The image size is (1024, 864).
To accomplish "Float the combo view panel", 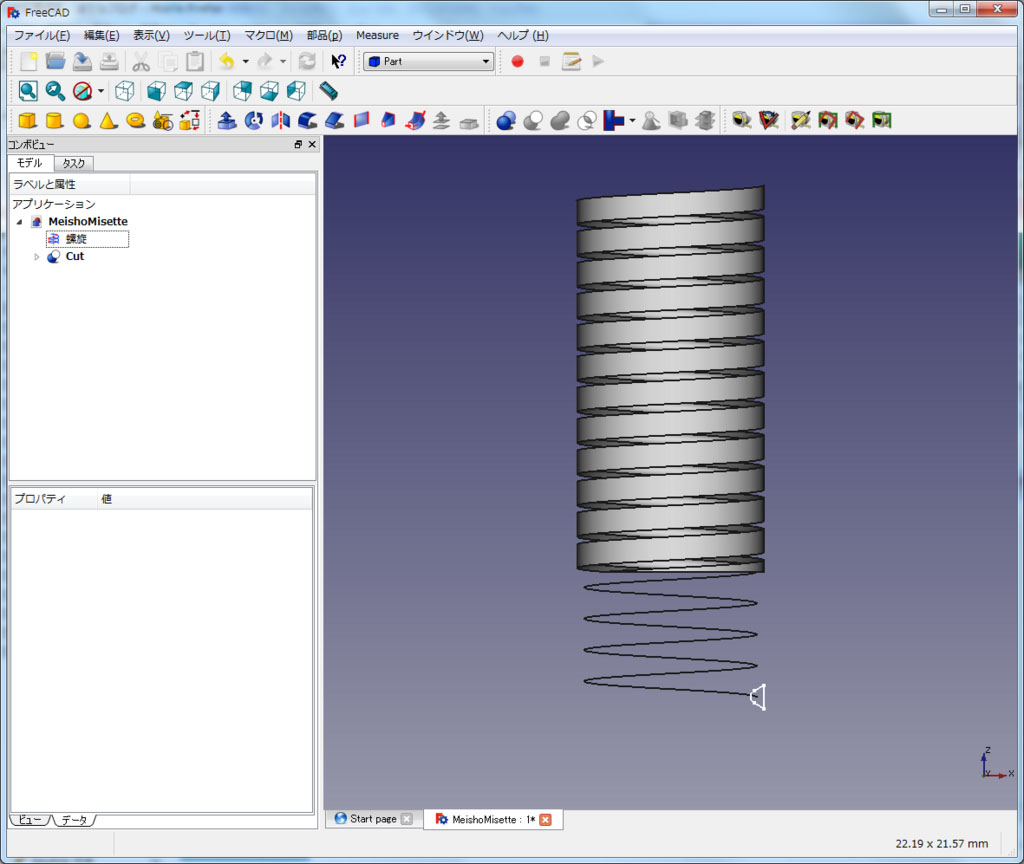I will pos(298,144).
